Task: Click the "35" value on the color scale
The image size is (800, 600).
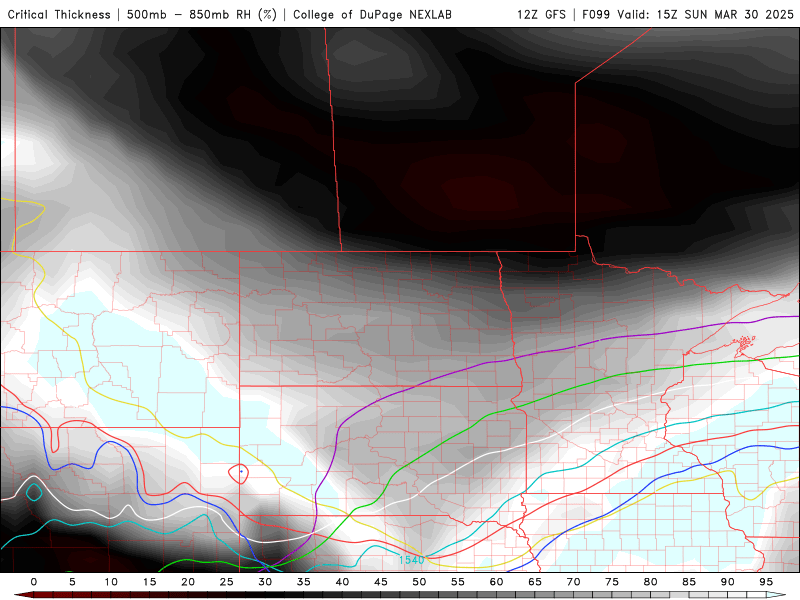Action: (304, 582)
